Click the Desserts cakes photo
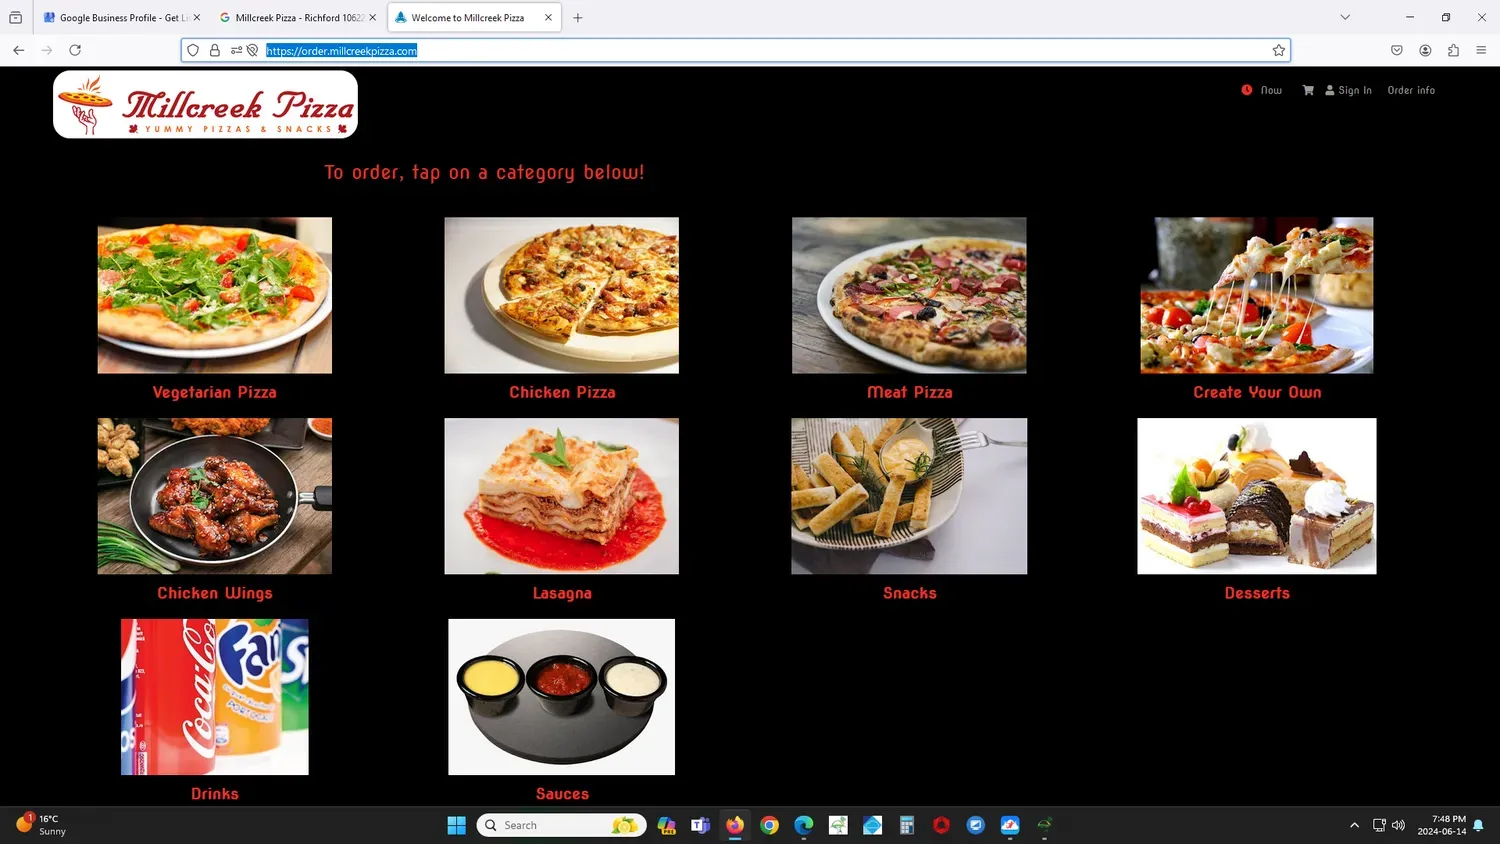 click(x=1257, y=496)
